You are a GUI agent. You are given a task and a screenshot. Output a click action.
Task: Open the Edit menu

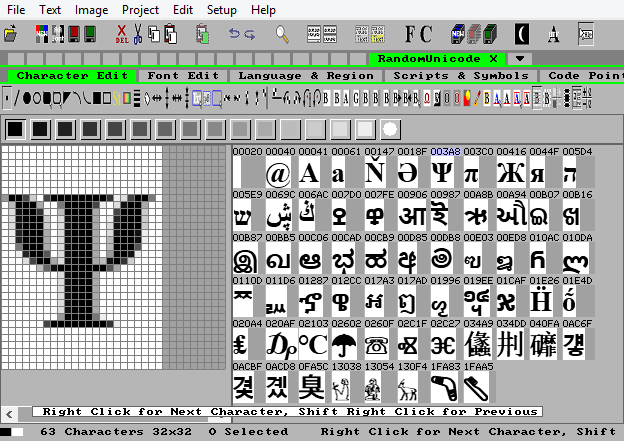tap(183, 10)
